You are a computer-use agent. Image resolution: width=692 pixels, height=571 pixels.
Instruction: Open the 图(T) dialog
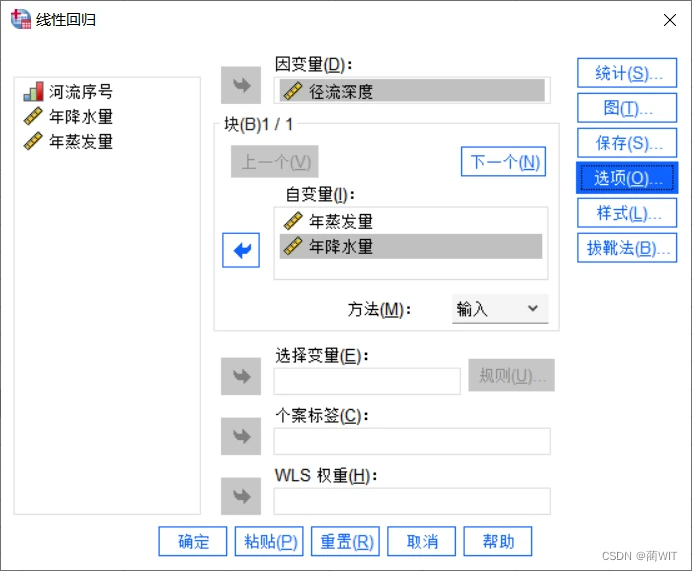627,108
